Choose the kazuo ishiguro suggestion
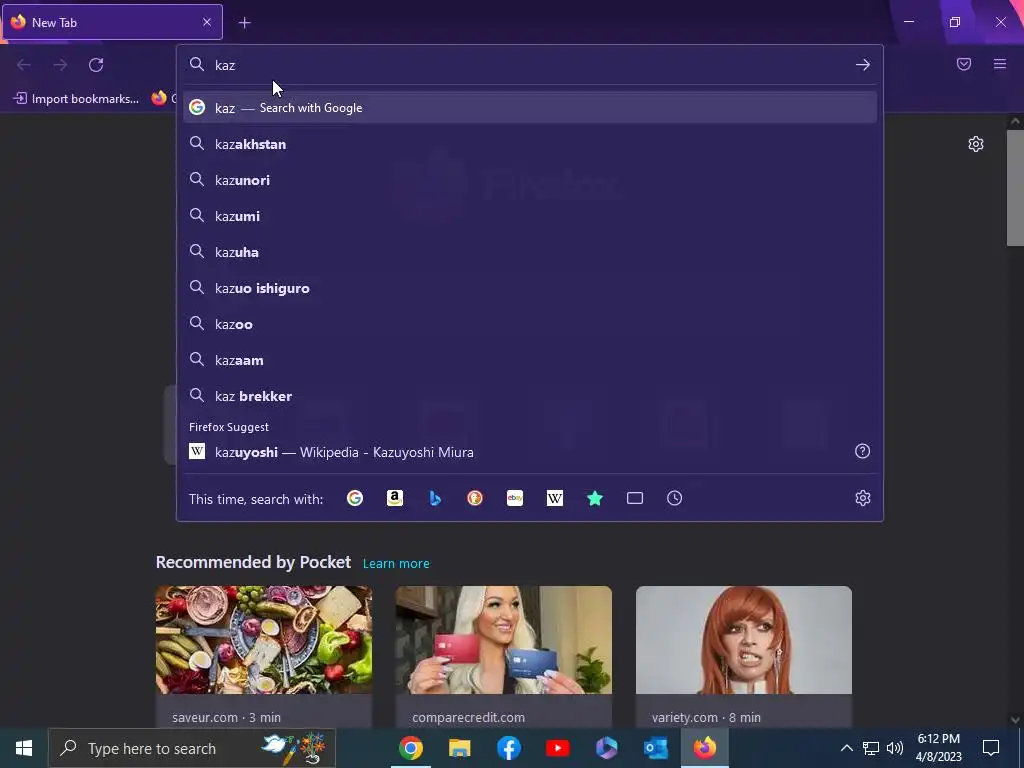The width and height of the screenshot is (1024, 768). (x=530, y=288)
